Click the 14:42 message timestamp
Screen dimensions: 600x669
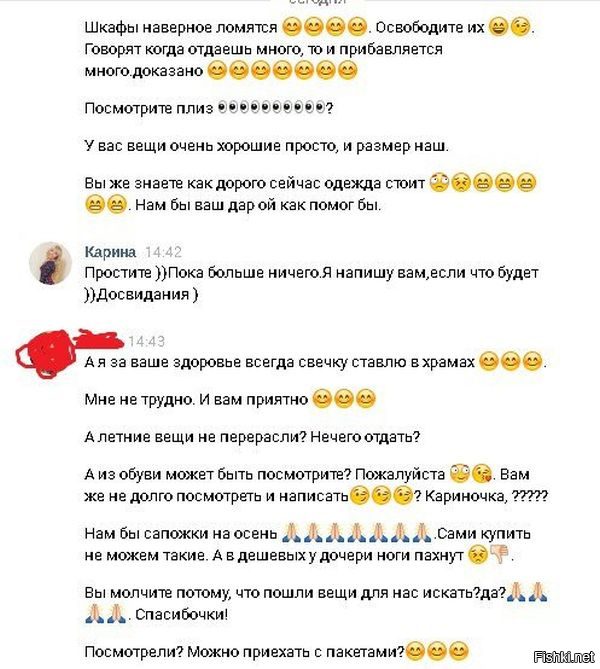[163, 252]
